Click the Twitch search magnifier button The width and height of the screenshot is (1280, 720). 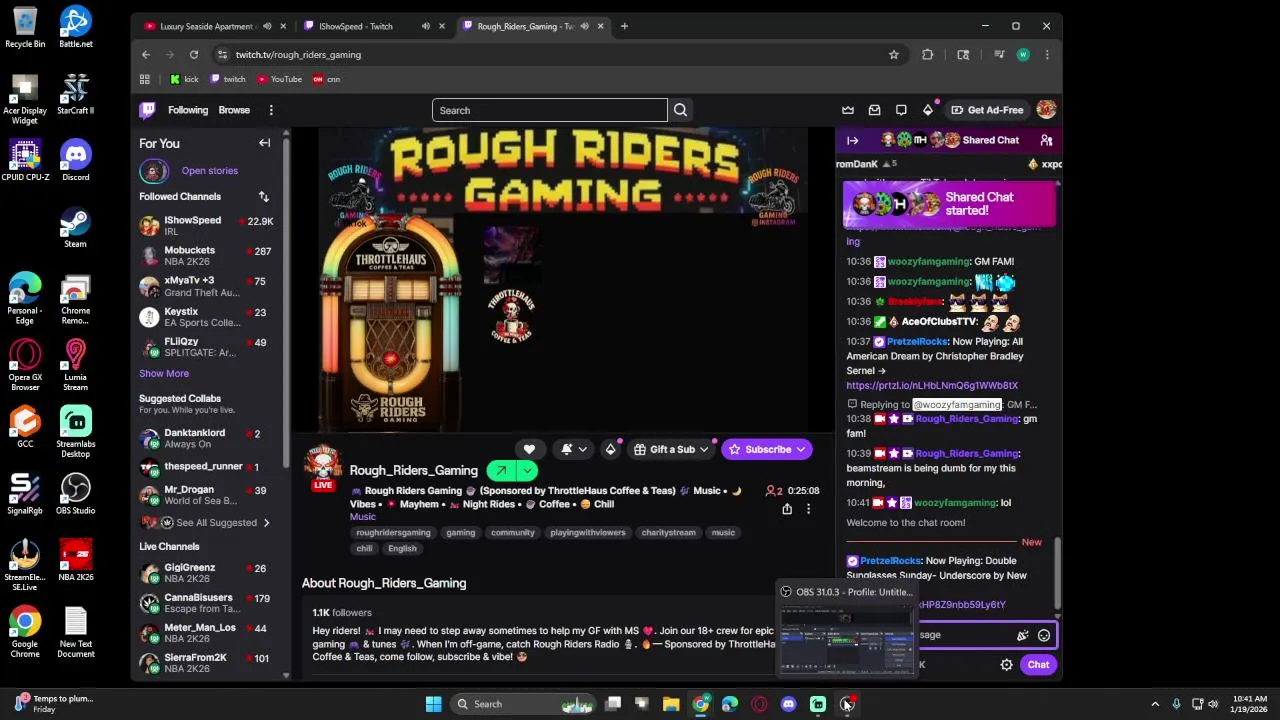point(680,110)
